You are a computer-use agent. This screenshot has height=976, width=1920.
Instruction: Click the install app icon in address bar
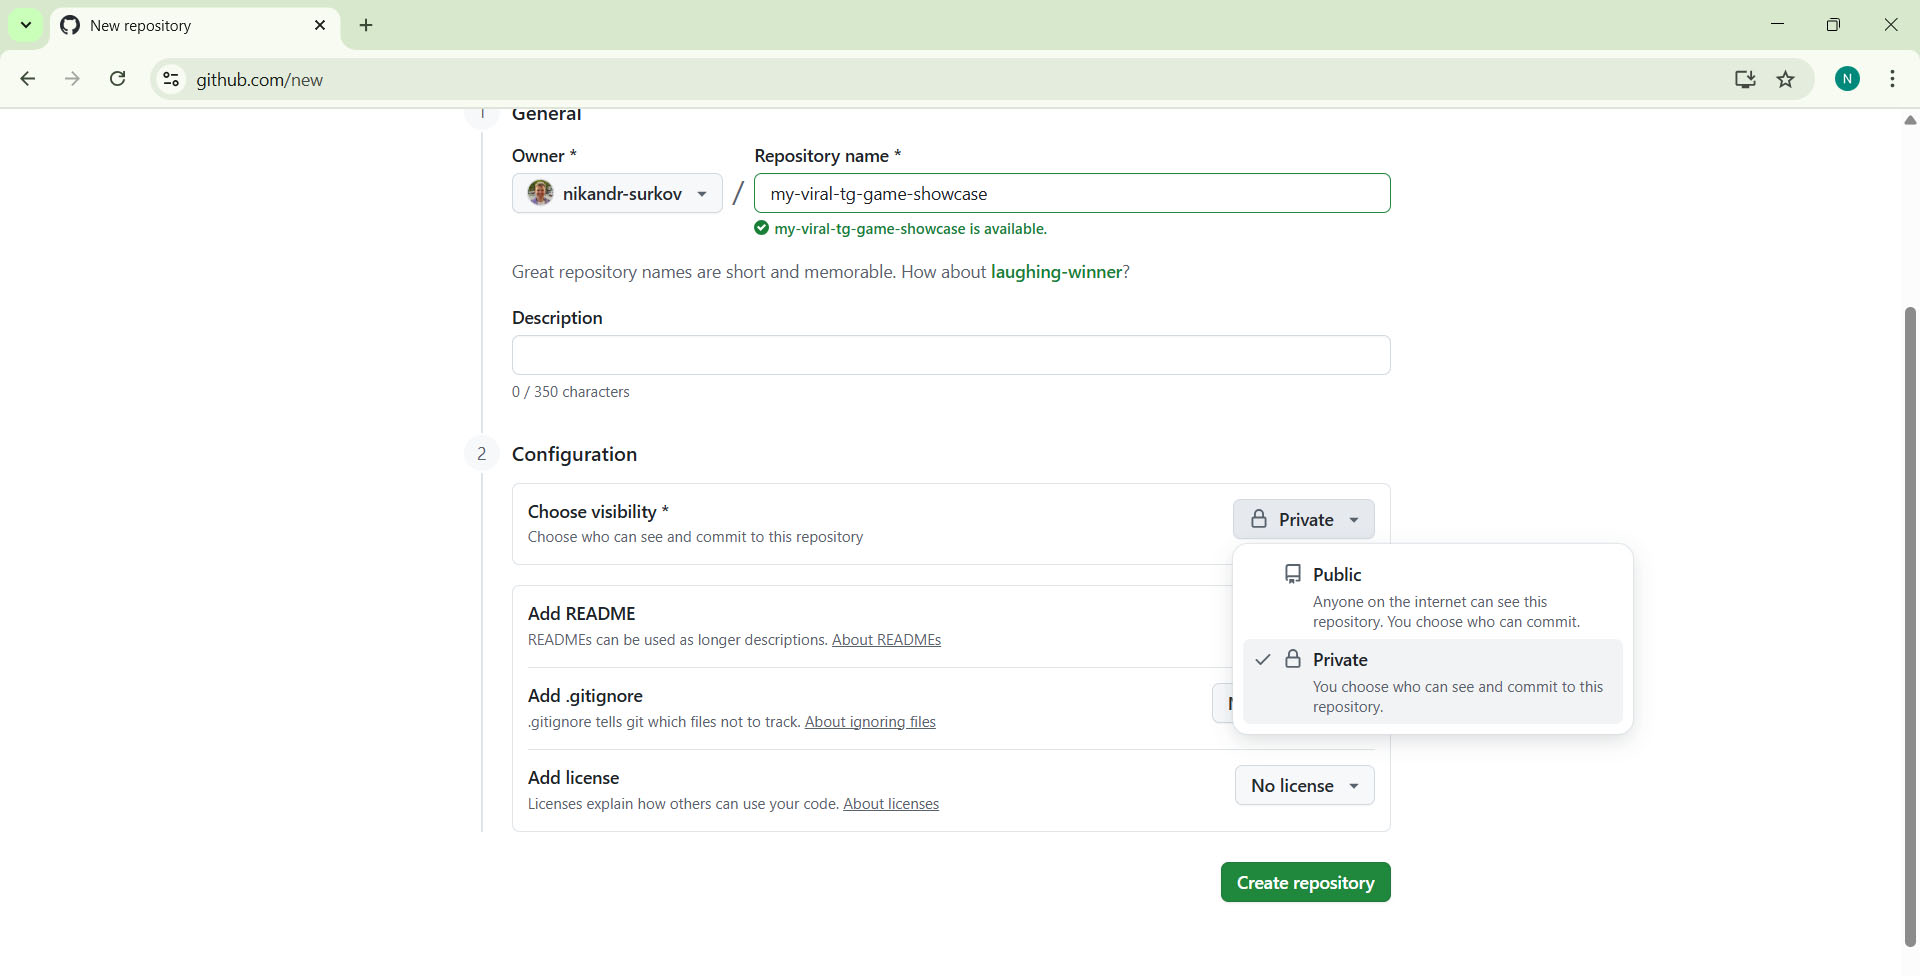pos(1745,79)
